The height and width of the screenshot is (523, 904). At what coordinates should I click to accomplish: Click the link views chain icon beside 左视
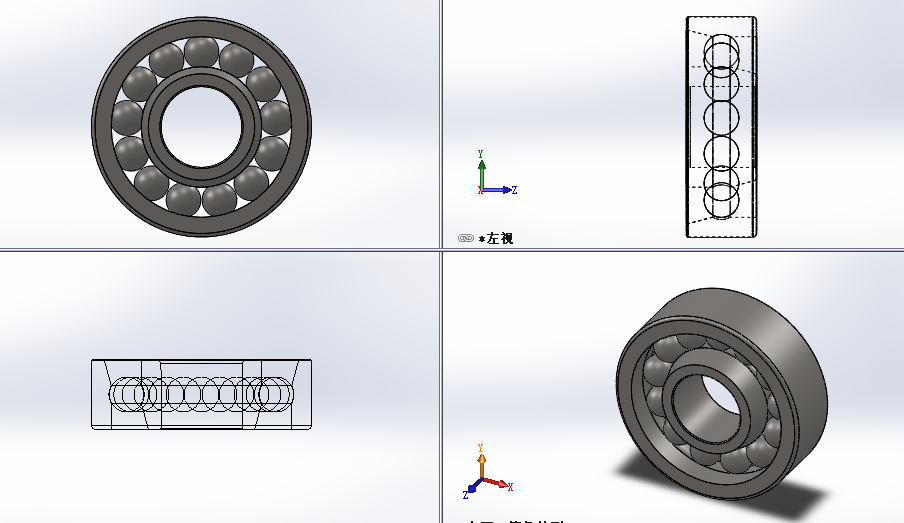pyautogui.click(x=466, y=238)
